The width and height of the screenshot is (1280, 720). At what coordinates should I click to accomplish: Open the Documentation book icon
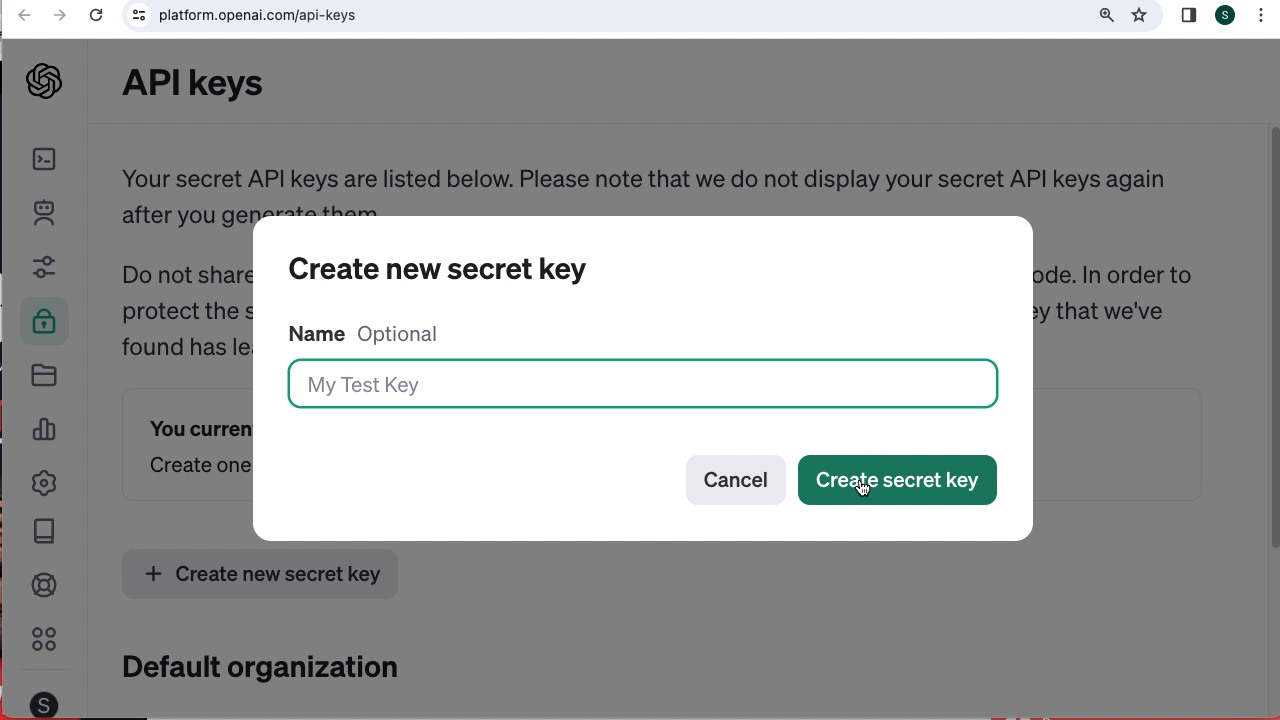44,531
